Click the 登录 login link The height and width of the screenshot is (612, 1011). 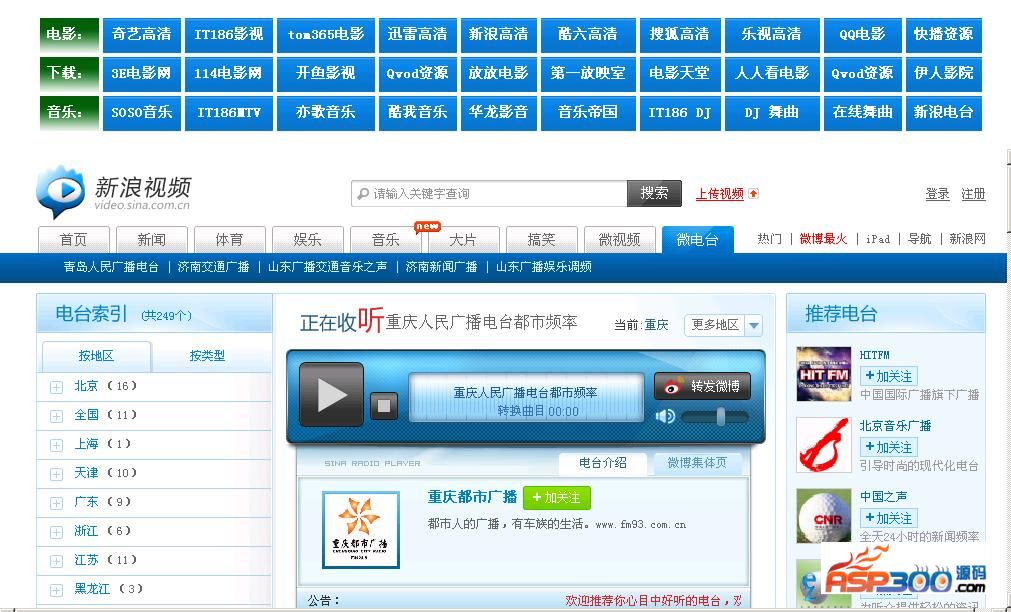point(937,193)
